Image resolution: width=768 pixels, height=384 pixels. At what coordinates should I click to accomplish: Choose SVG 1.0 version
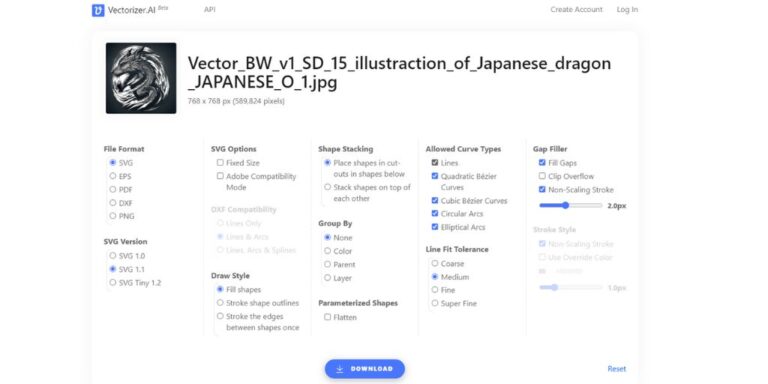pyautogui.click(x=113, y=256)
